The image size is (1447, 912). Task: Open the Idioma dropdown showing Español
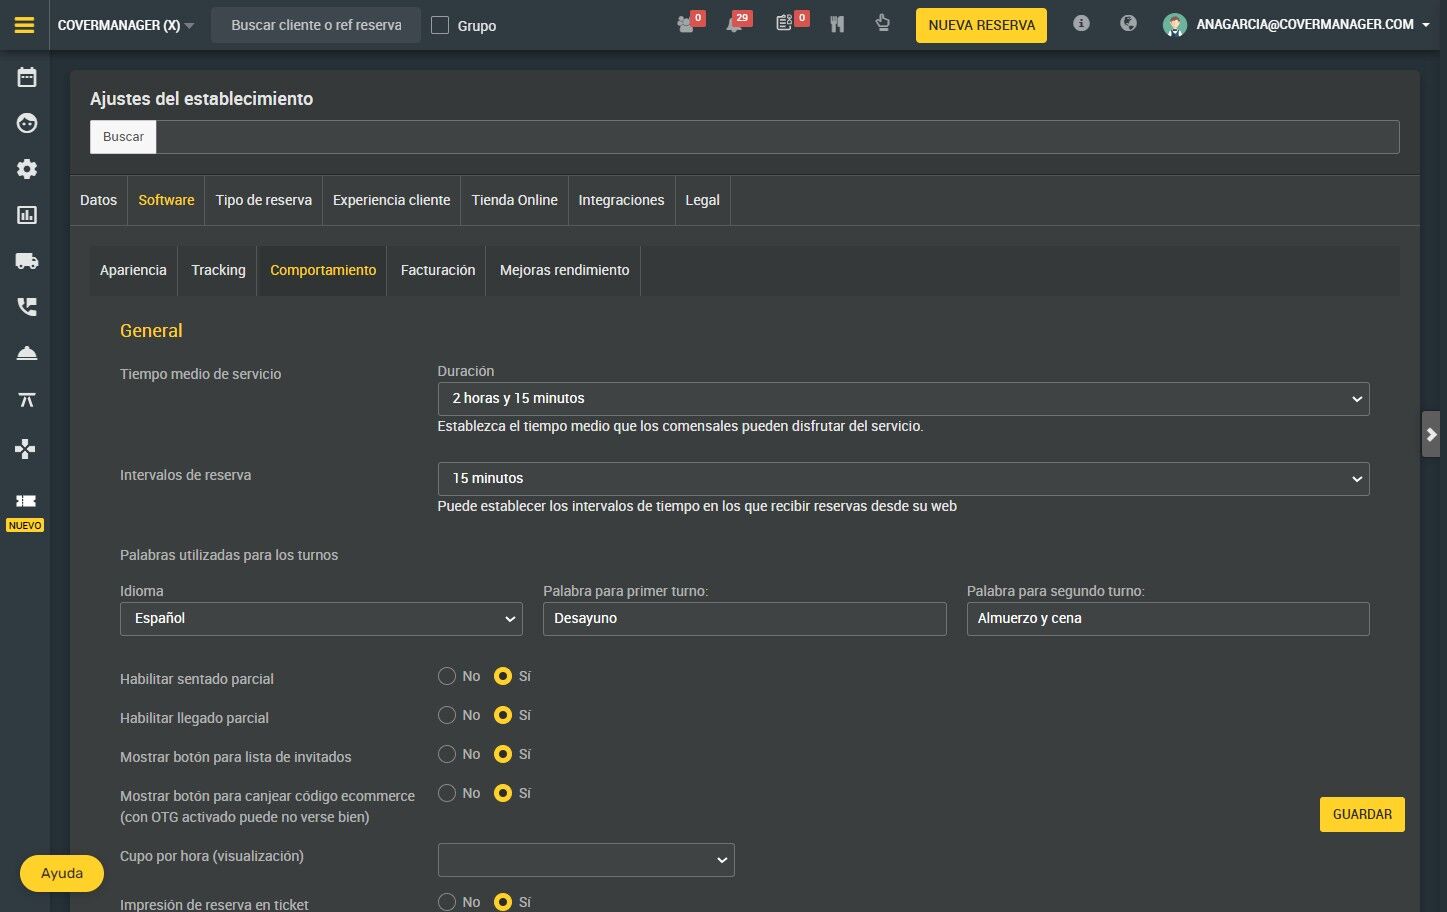321,619
